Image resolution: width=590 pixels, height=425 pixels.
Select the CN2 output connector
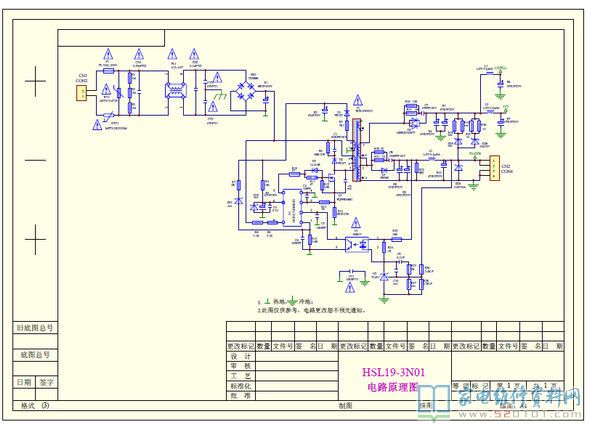pyautogui.click(x=494, y=168)
